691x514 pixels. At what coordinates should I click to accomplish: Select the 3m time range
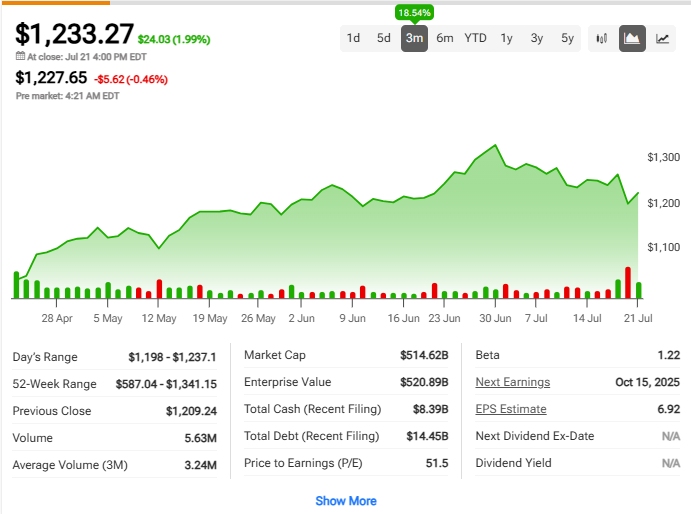click(x=414, y=38)
